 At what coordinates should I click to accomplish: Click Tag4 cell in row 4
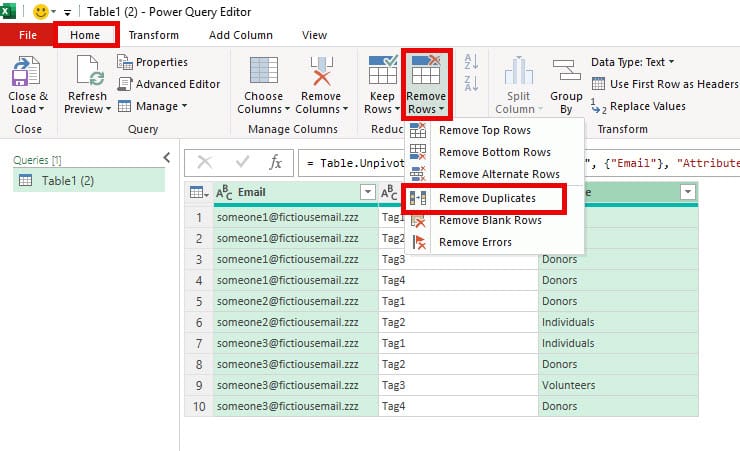coord(458,280)
